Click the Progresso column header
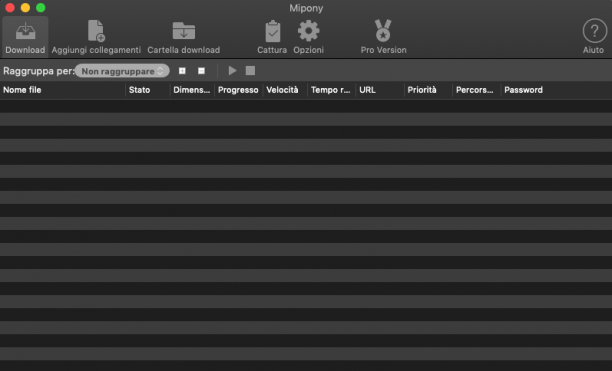The height and width of the screenshot is (371, 612). pos(238,90)
